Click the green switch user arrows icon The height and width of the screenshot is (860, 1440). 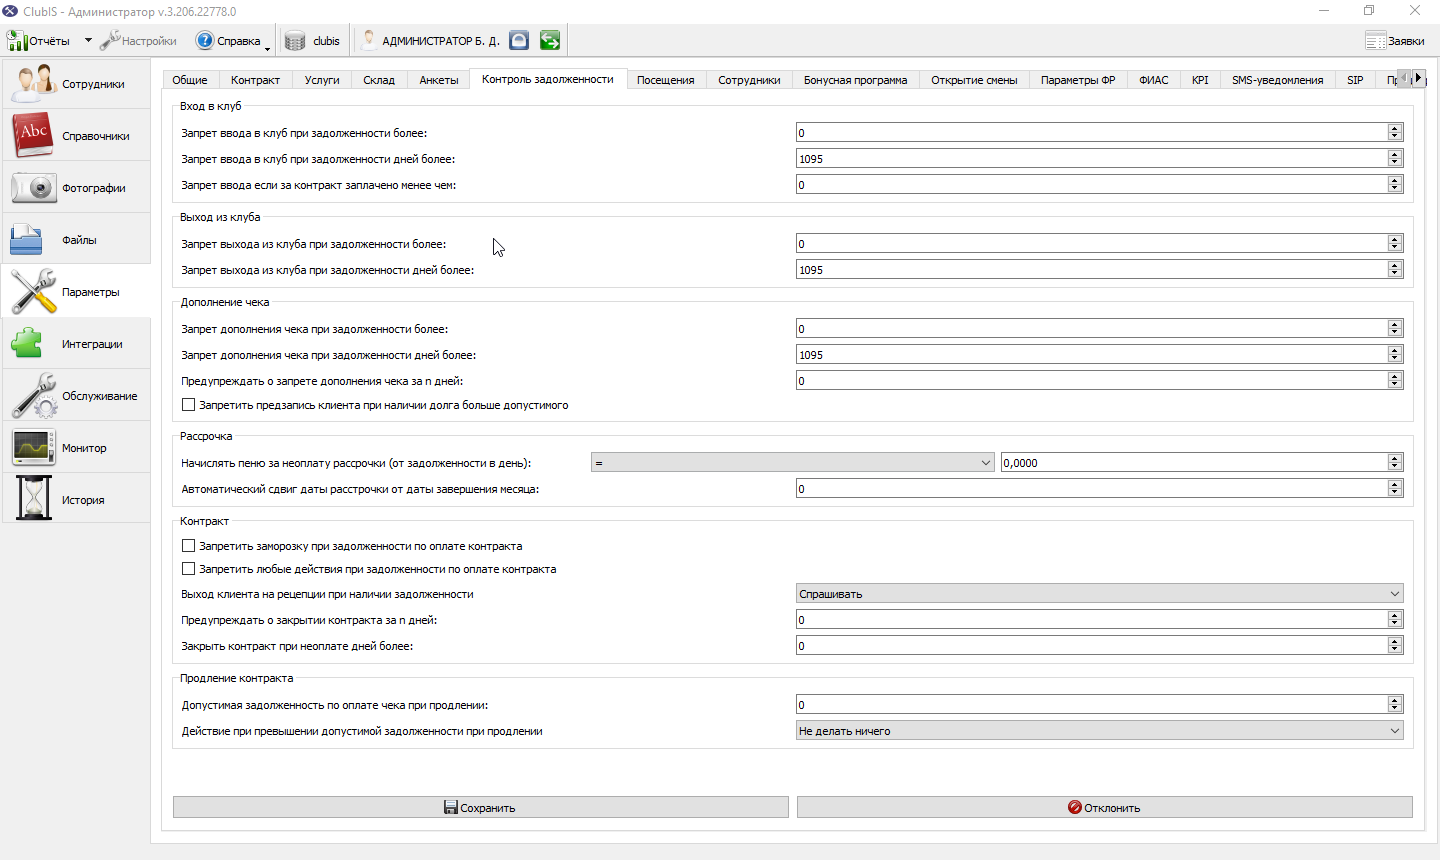[x=550, y=40]
